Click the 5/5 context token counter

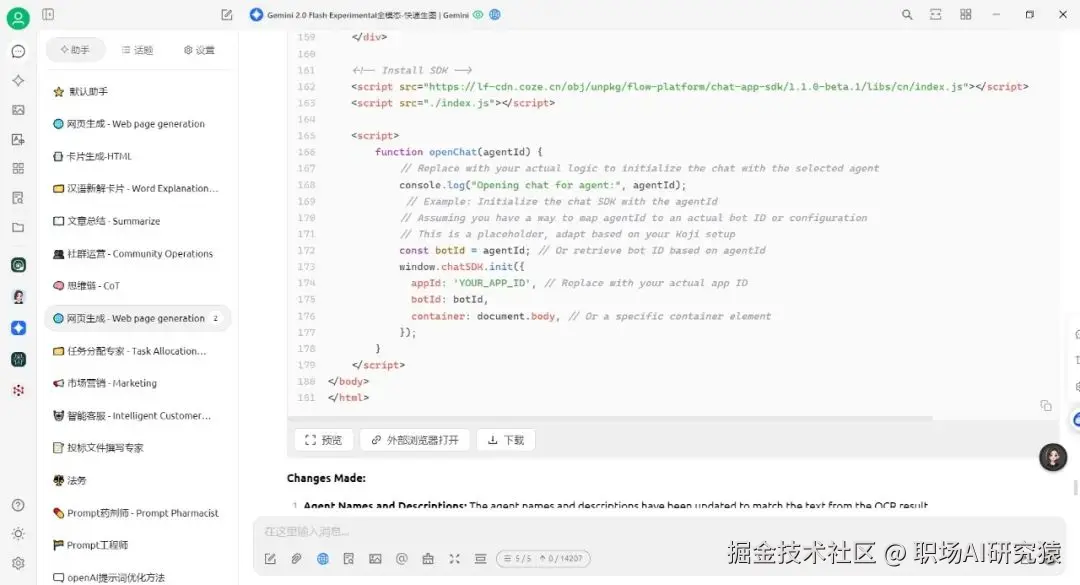click(x=543, y=559)
